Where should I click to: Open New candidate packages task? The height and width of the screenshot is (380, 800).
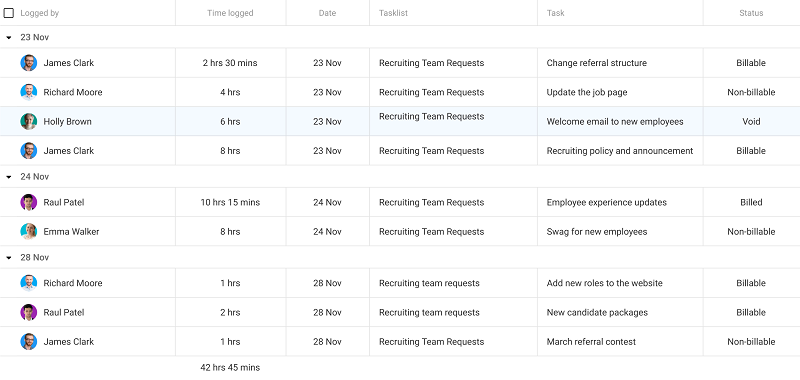pyautogui.click(x=597, y=312)
